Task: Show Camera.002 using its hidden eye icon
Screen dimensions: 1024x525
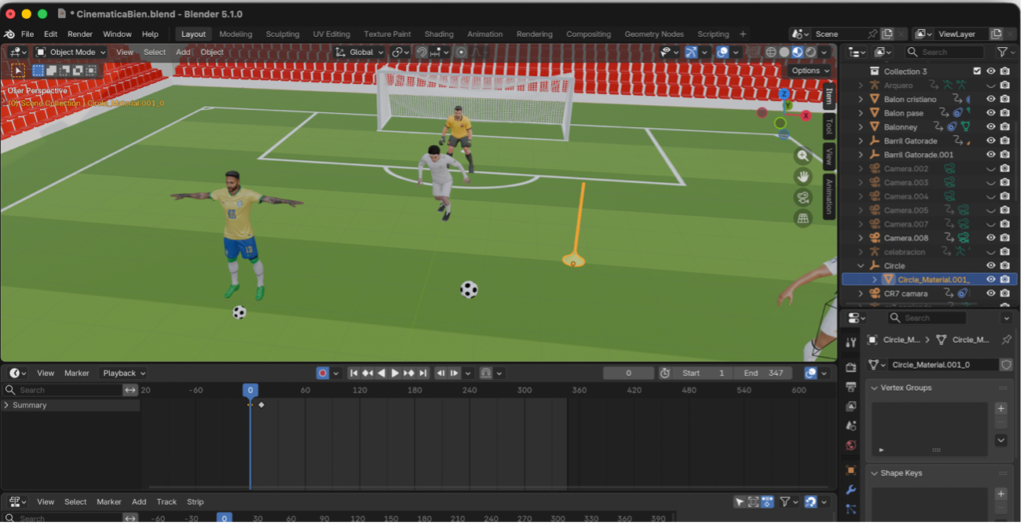Action: pos(992,169)
